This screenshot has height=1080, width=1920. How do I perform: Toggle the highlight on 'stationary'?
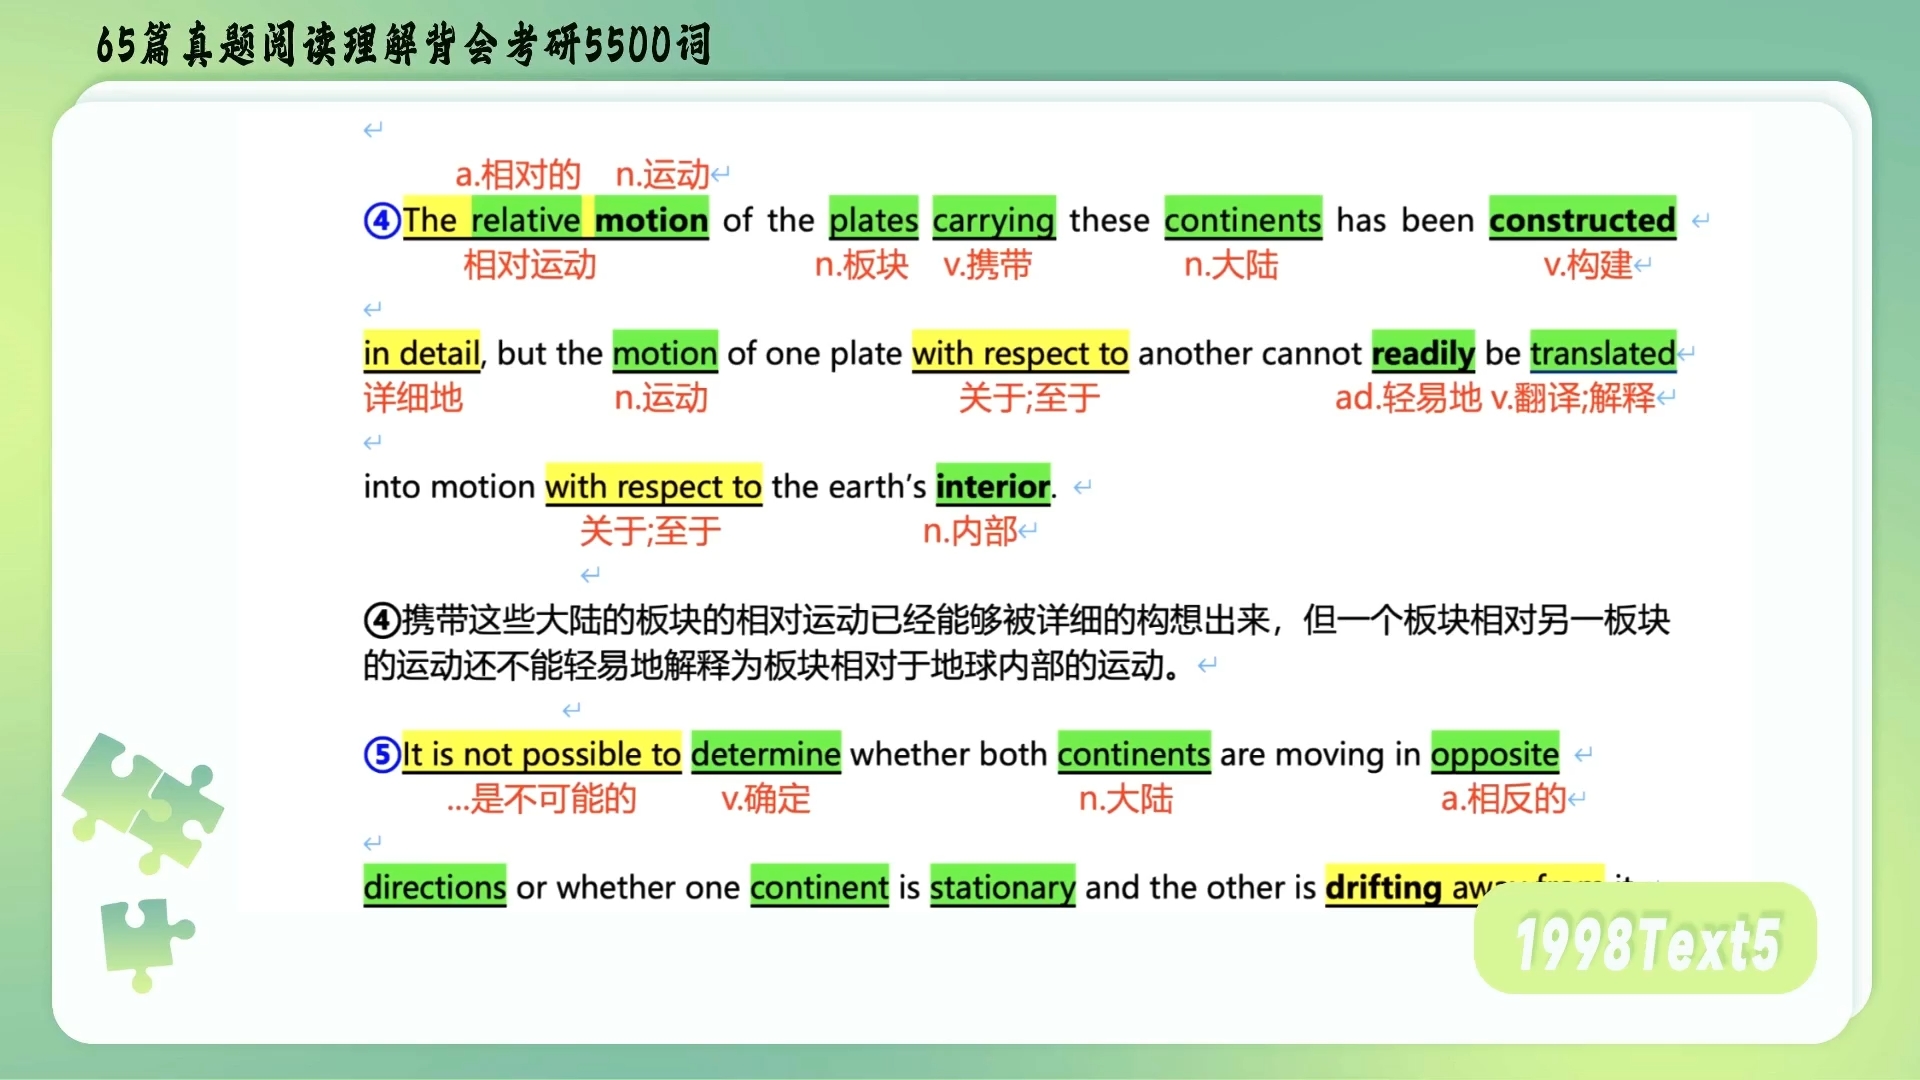click(1001, 886)
